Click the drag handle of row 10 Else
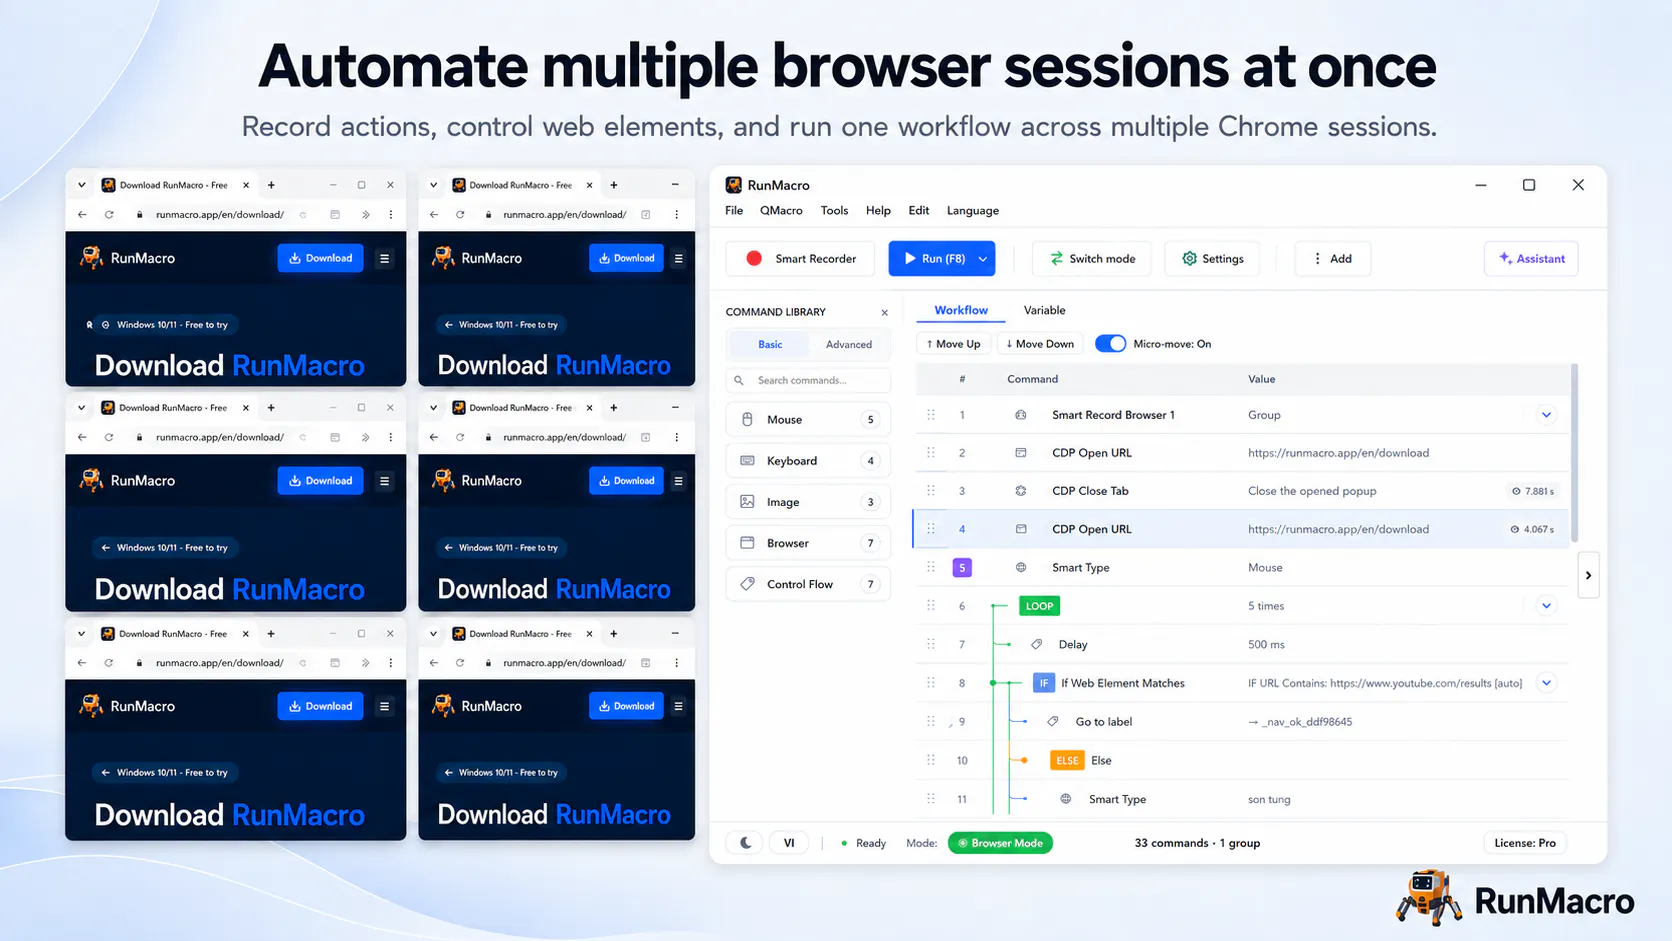This screenshot has width=1672, height=941. coord(931,760)
